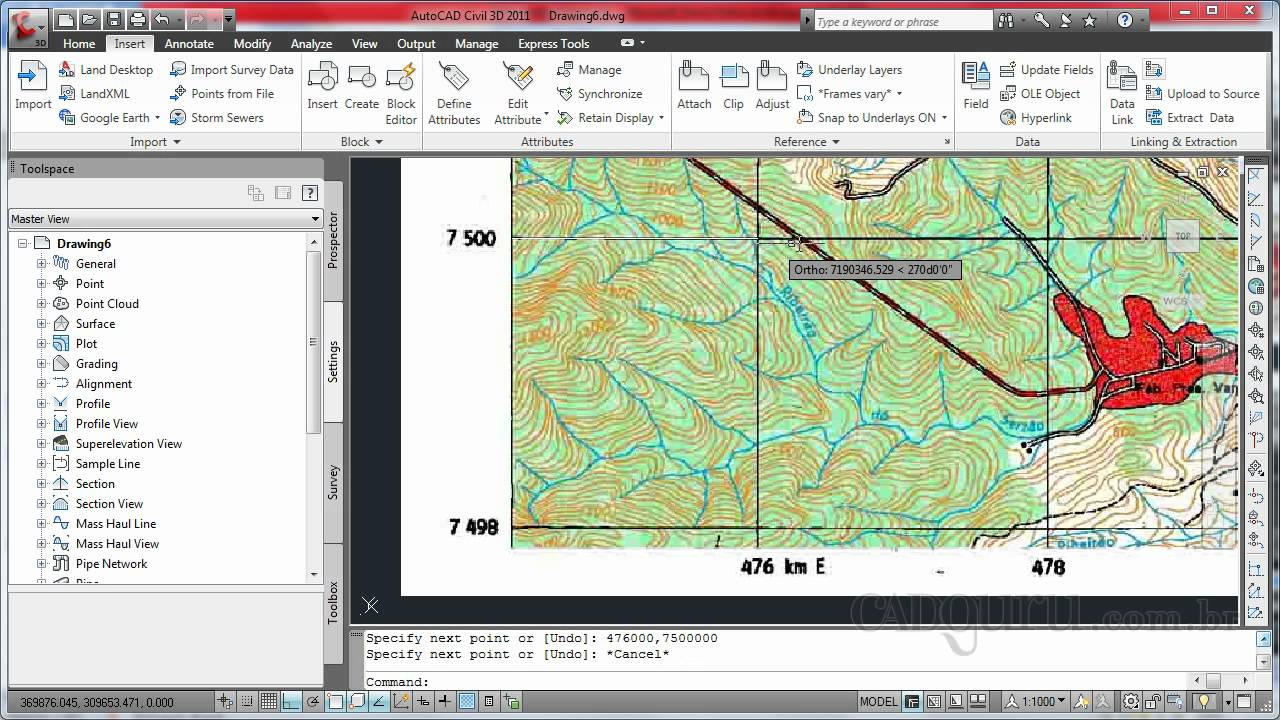This screenshot has width=1280, height=720.
Task: Open the Master View dropdown
Action: point(165,219)
